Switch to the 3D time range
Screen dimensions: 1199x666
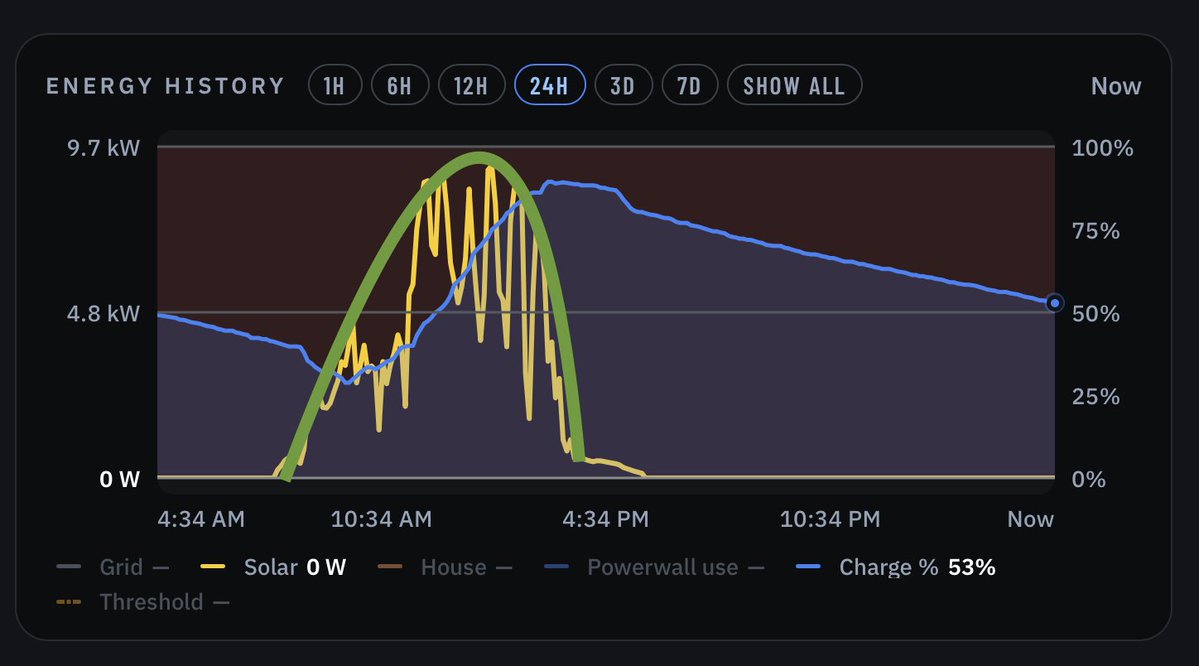click(x=623, y=85)
